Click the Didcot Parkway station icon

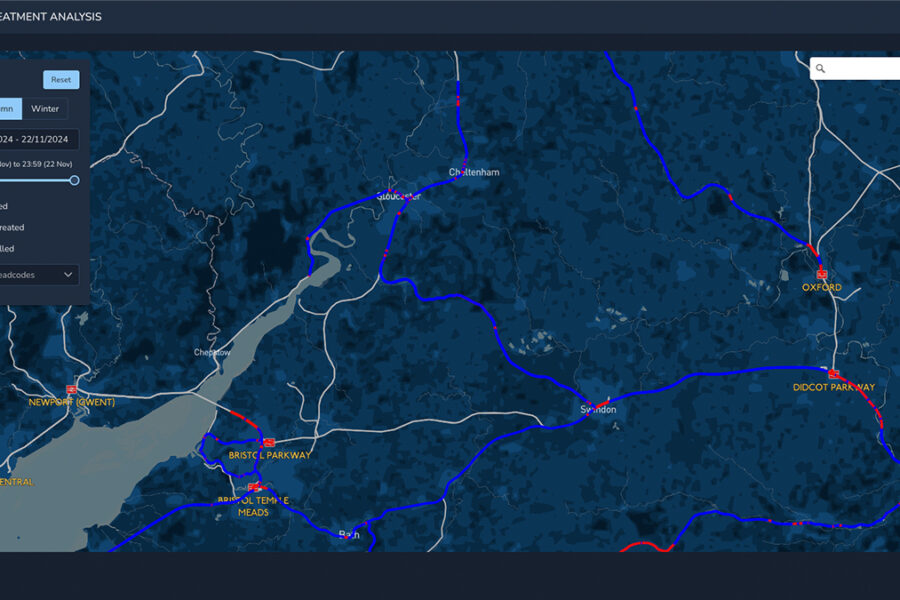tap(833, 374)
